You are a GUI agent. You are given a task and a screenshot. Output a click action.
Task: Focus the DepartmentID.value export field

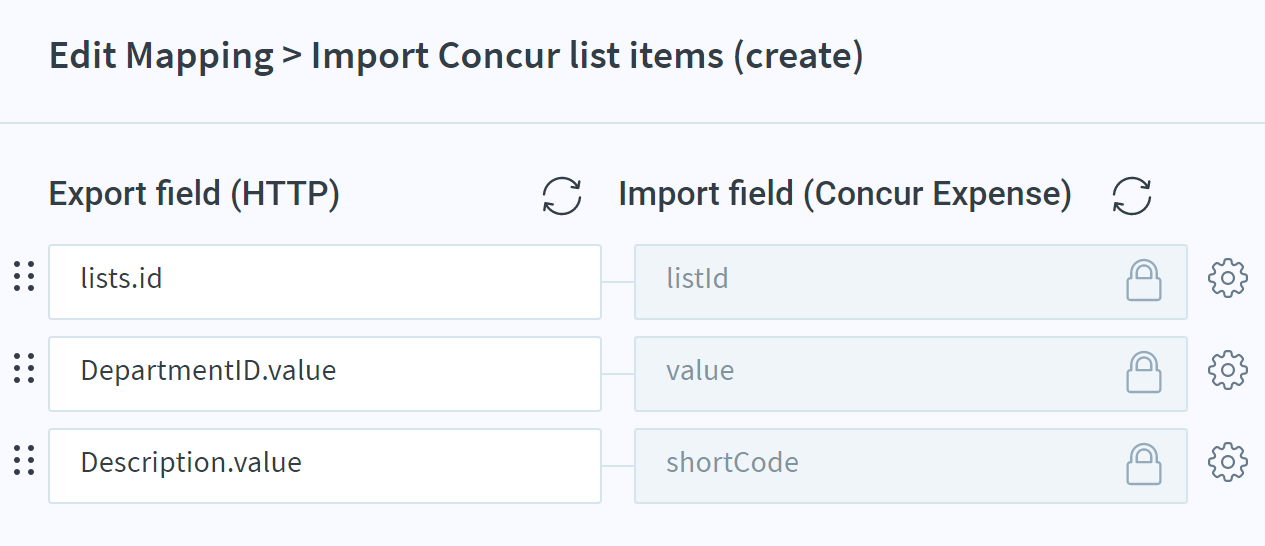[325, 374]
